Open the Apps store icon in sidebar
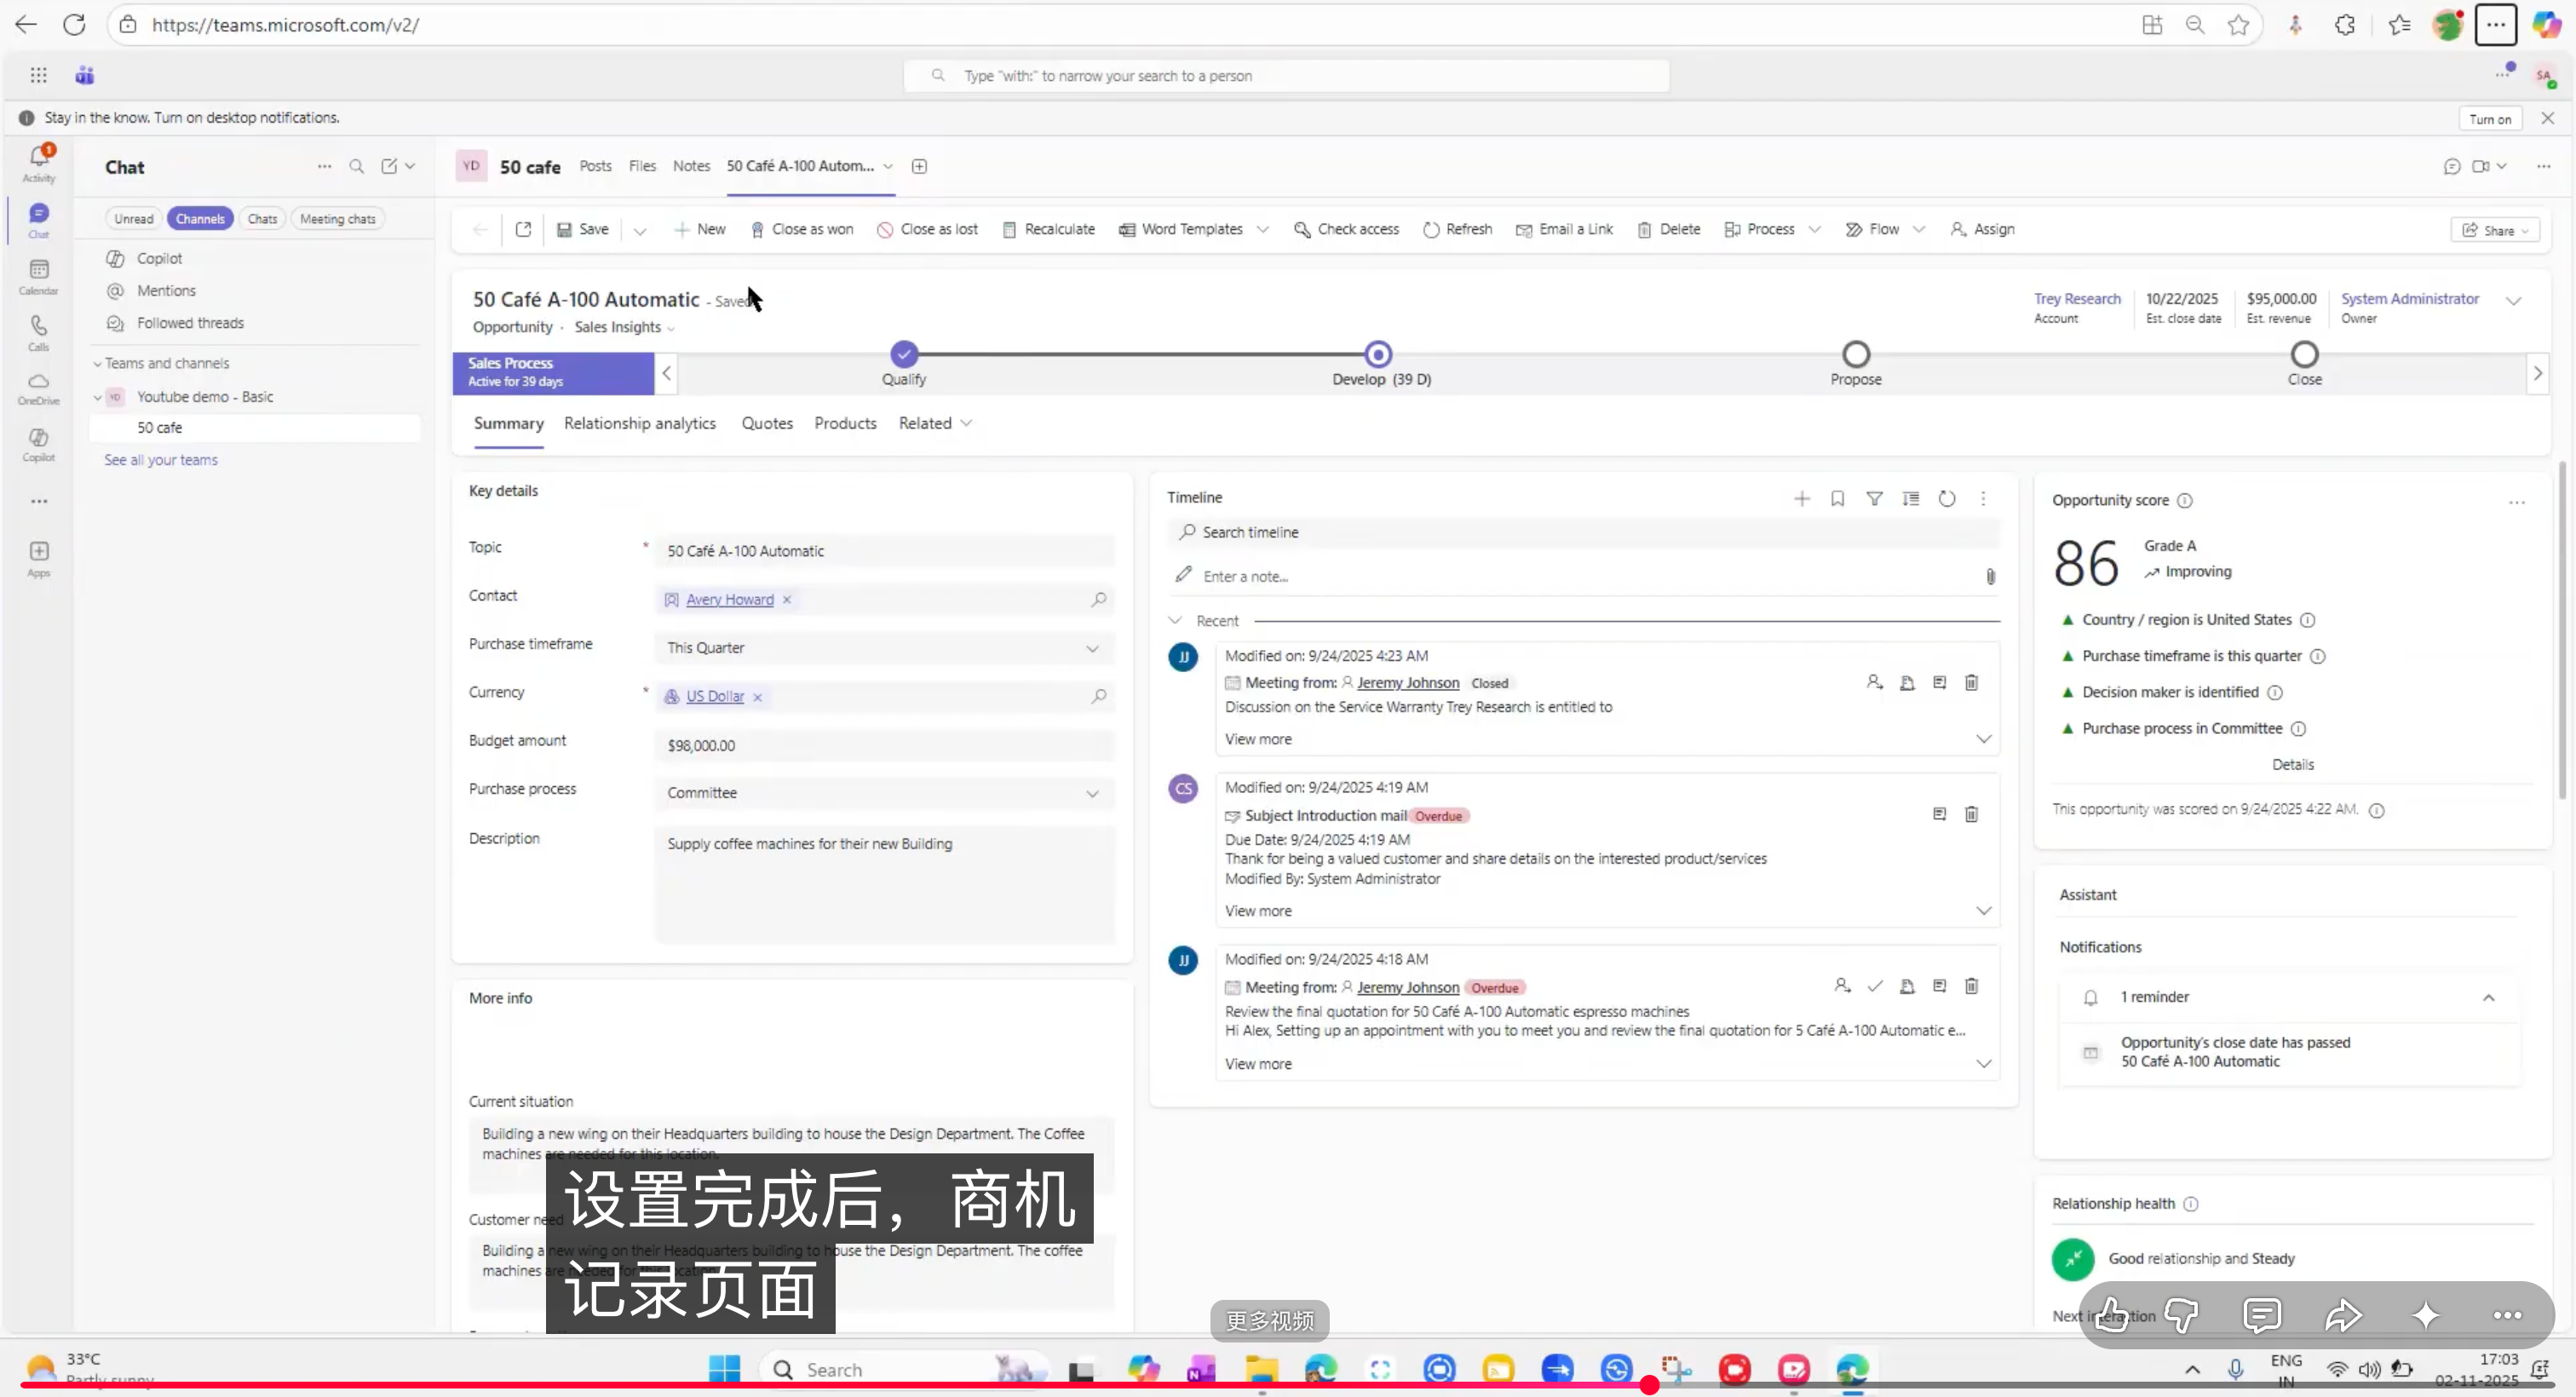Viewport: 2576px width, 1397px height. click(39, 559)
